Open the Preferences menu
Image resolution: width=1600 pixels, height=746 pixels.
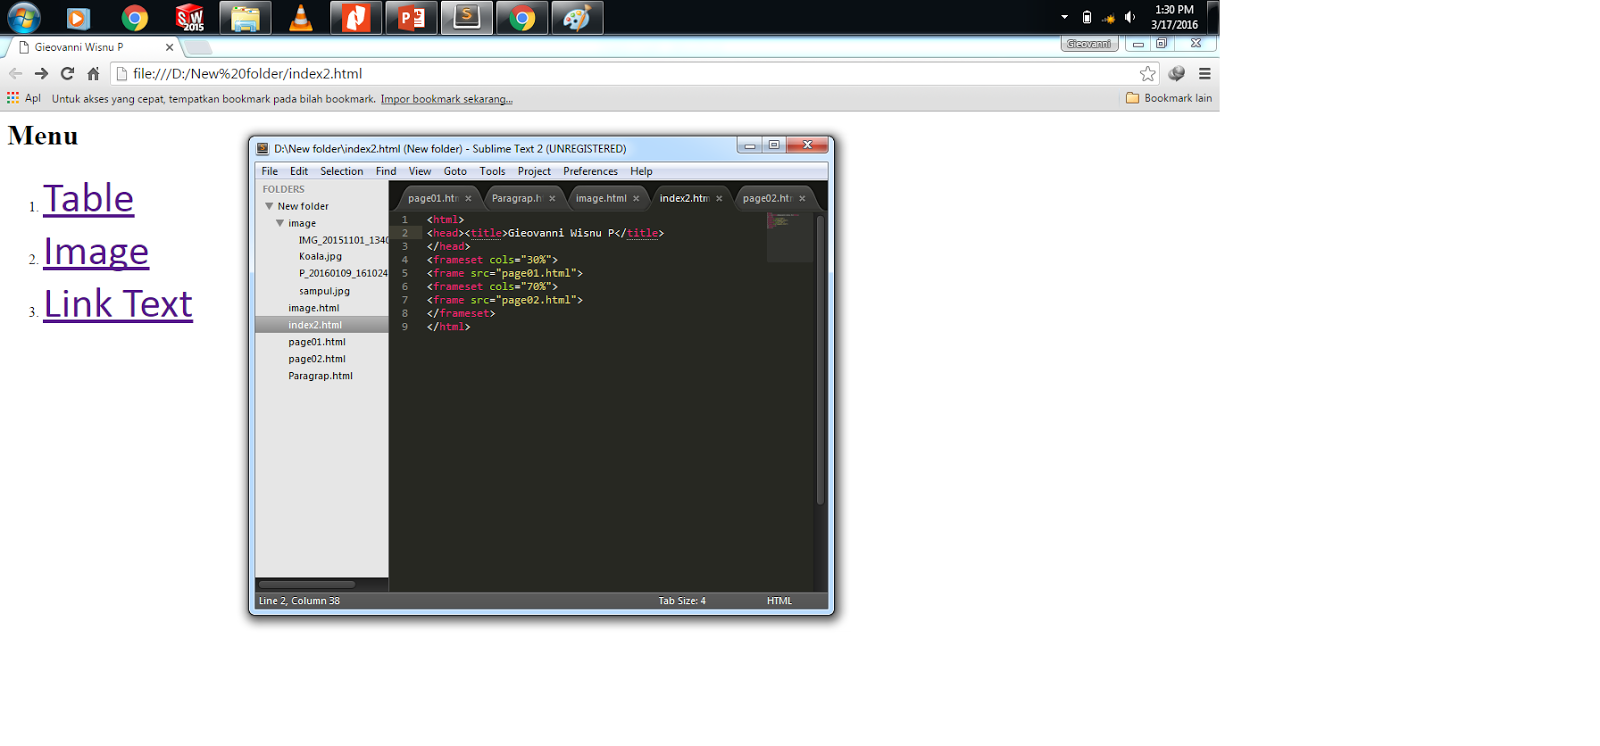[x=590, y=171]
